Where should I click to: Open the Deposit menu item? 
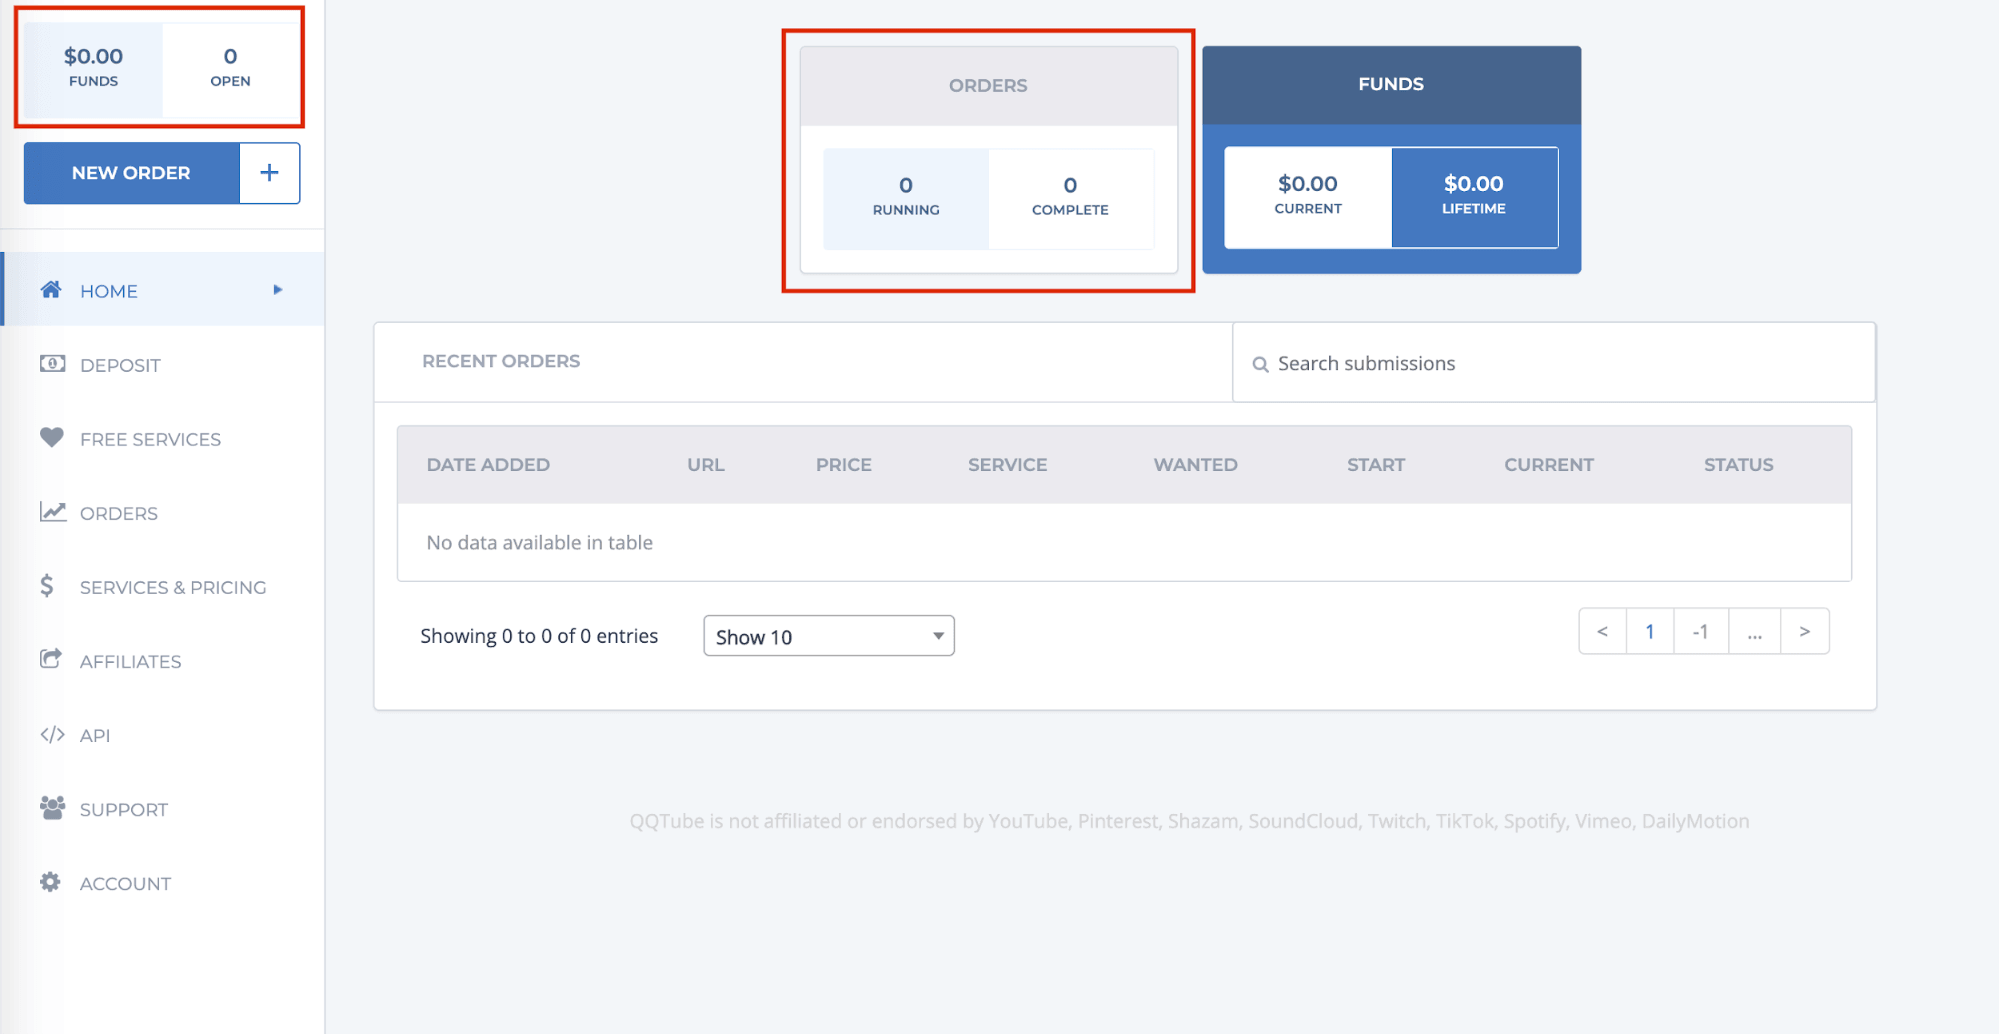coord(163,365)
